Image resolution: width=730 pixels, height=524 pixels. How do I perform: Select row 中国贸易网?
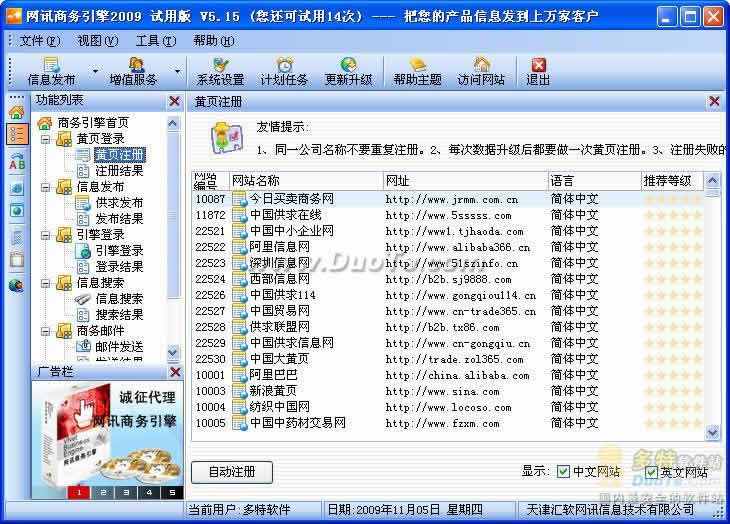pos(448,311)
